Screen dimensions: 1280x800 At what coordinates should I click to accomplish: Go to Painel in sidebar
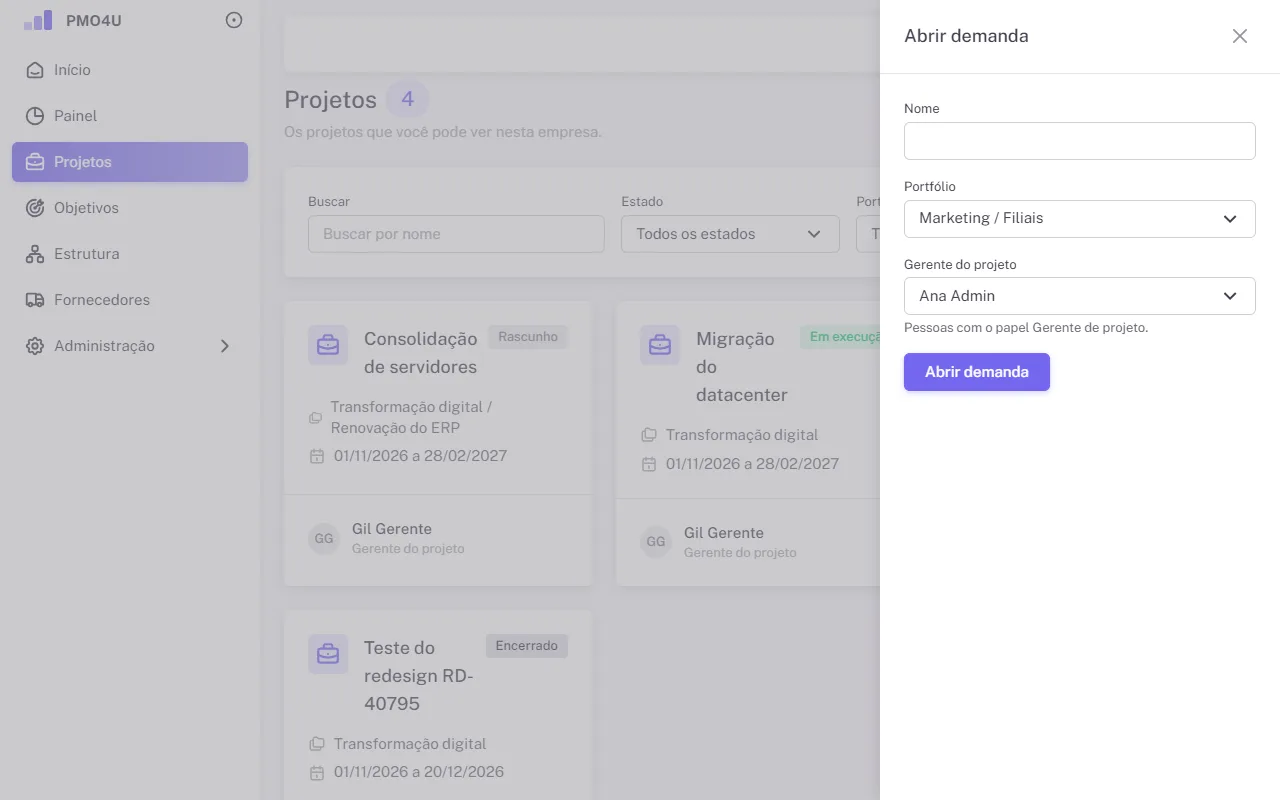tap(130, 116)
